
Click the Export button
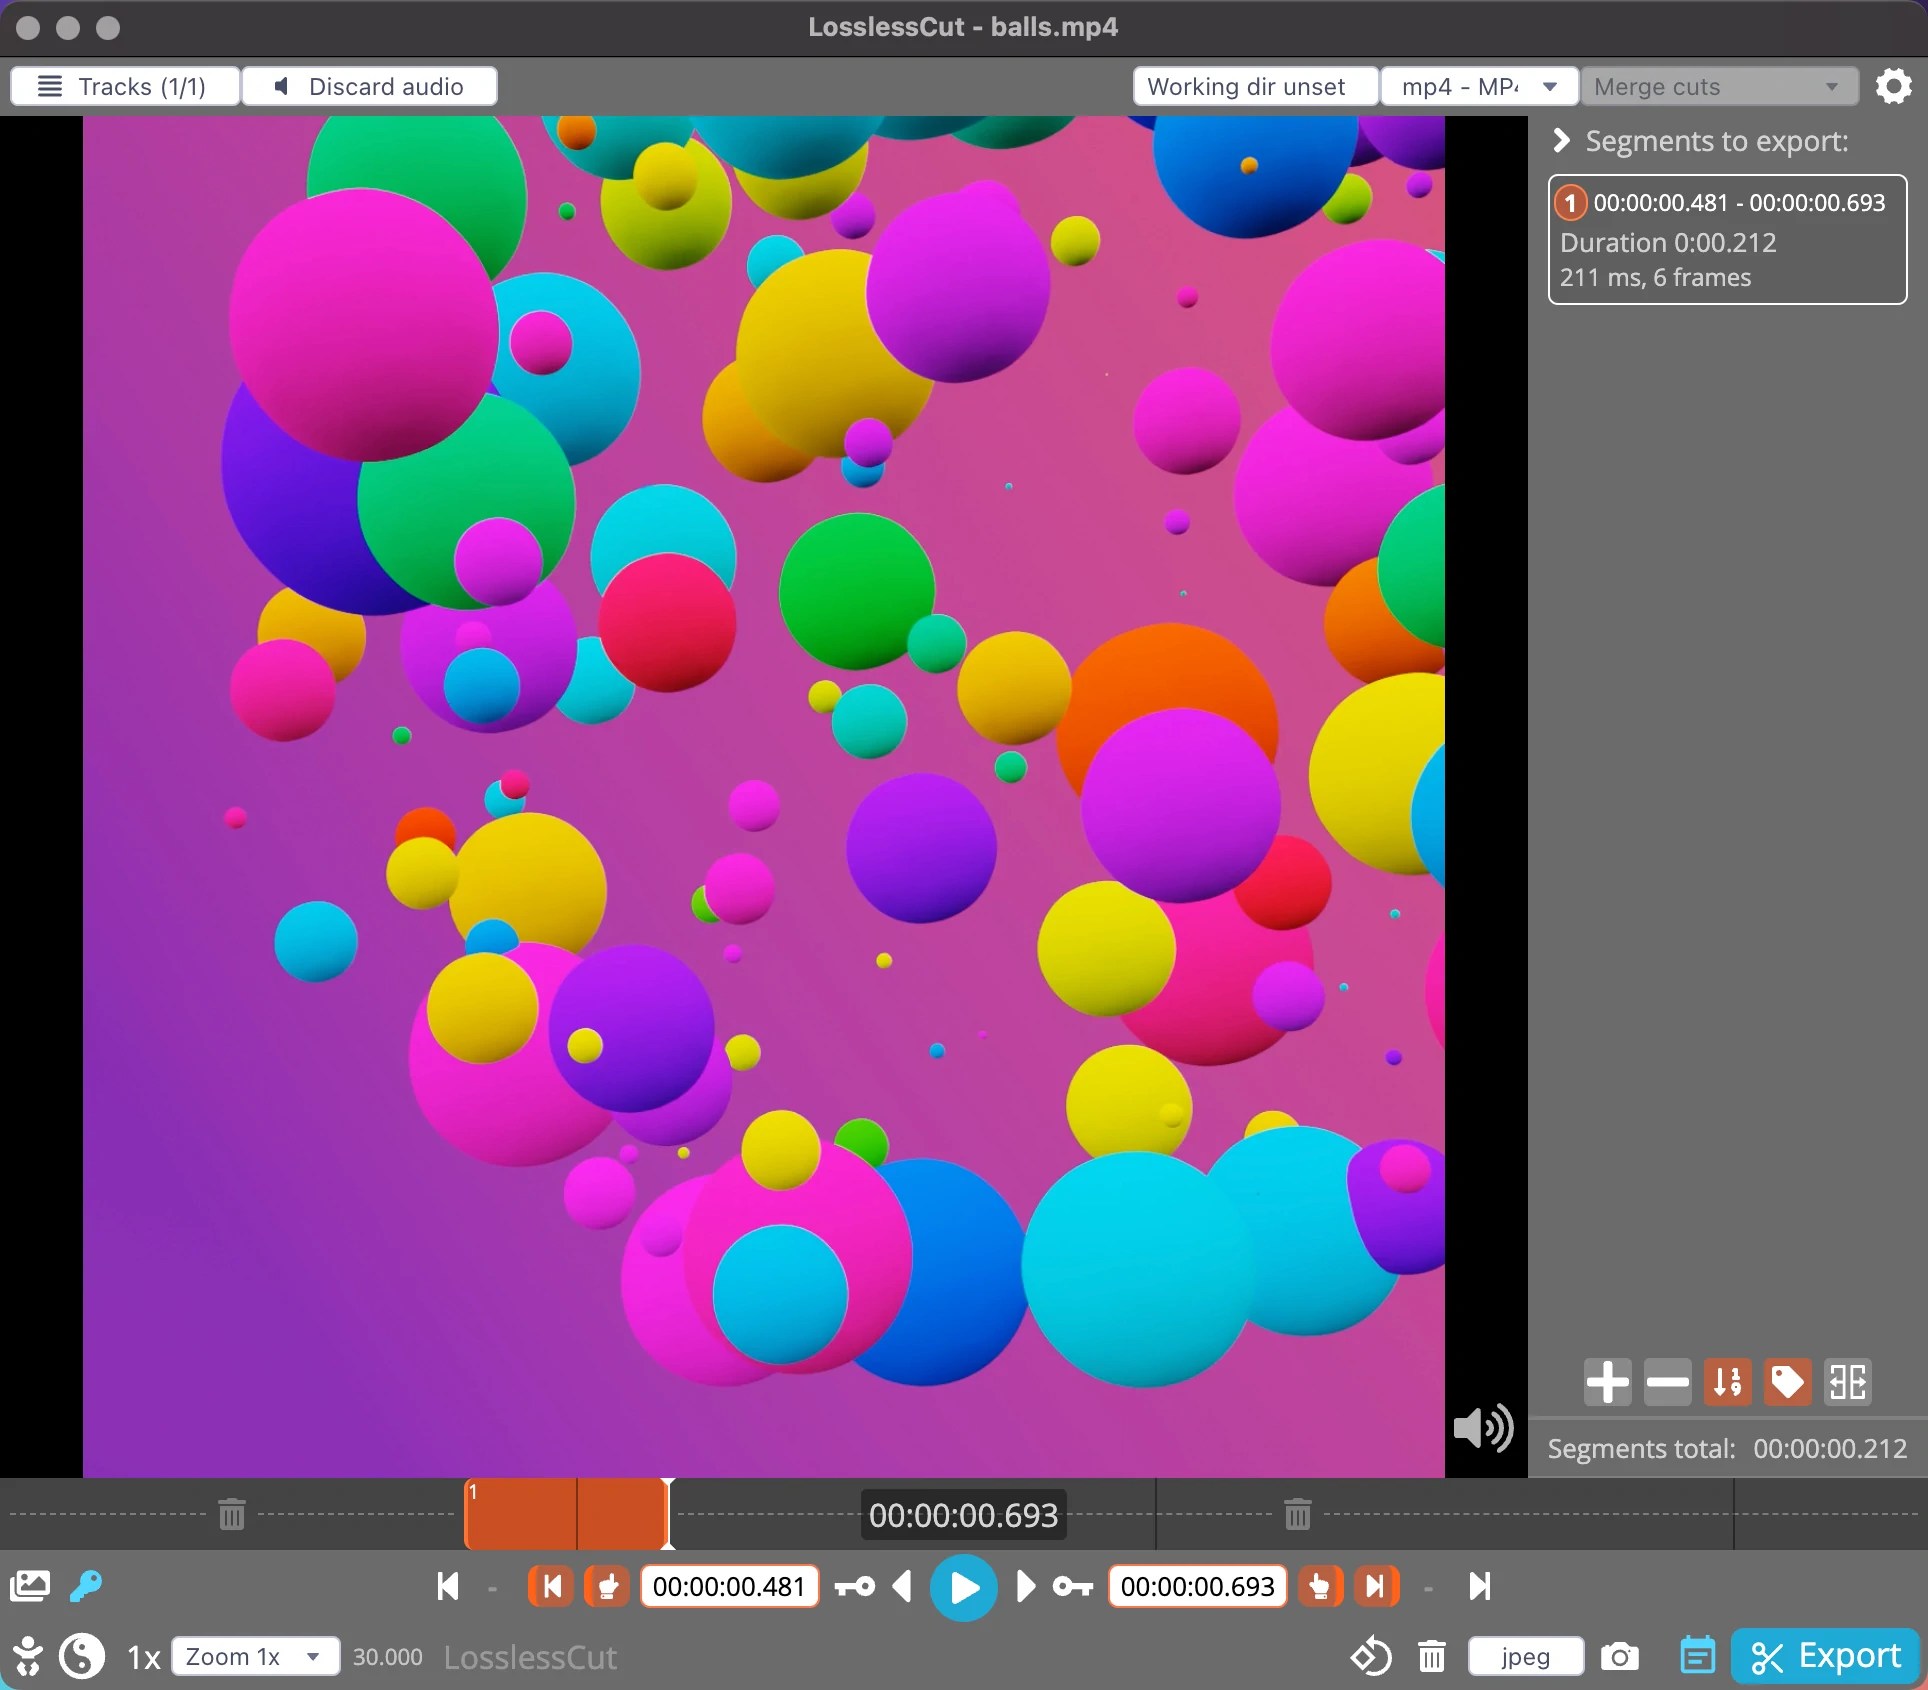point(1825,1657)
